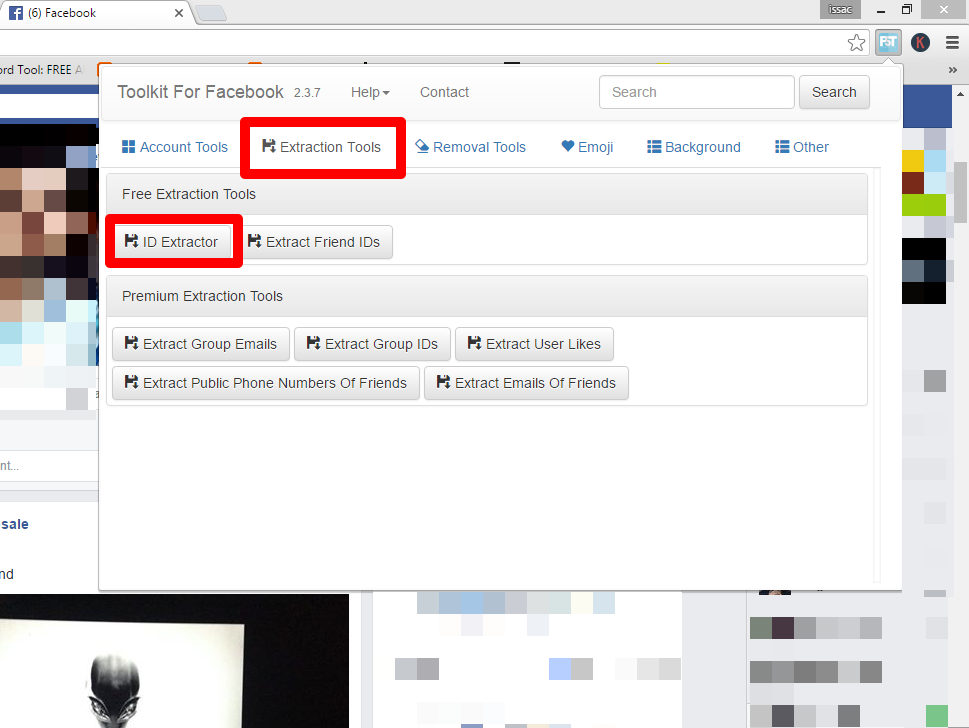Click the ID Extractor button

pyautogui.click(x=172, y=242)
